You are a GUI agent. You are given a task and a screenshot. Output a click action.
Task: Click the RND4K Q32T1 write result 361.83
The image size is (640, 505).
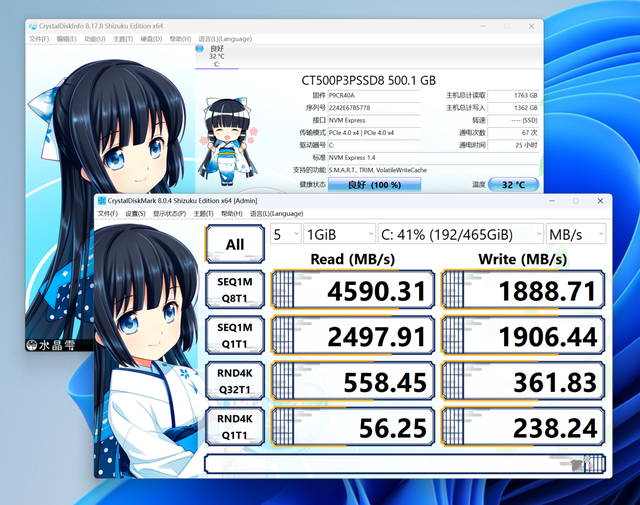pyautogui.click(x=523, y=382)
